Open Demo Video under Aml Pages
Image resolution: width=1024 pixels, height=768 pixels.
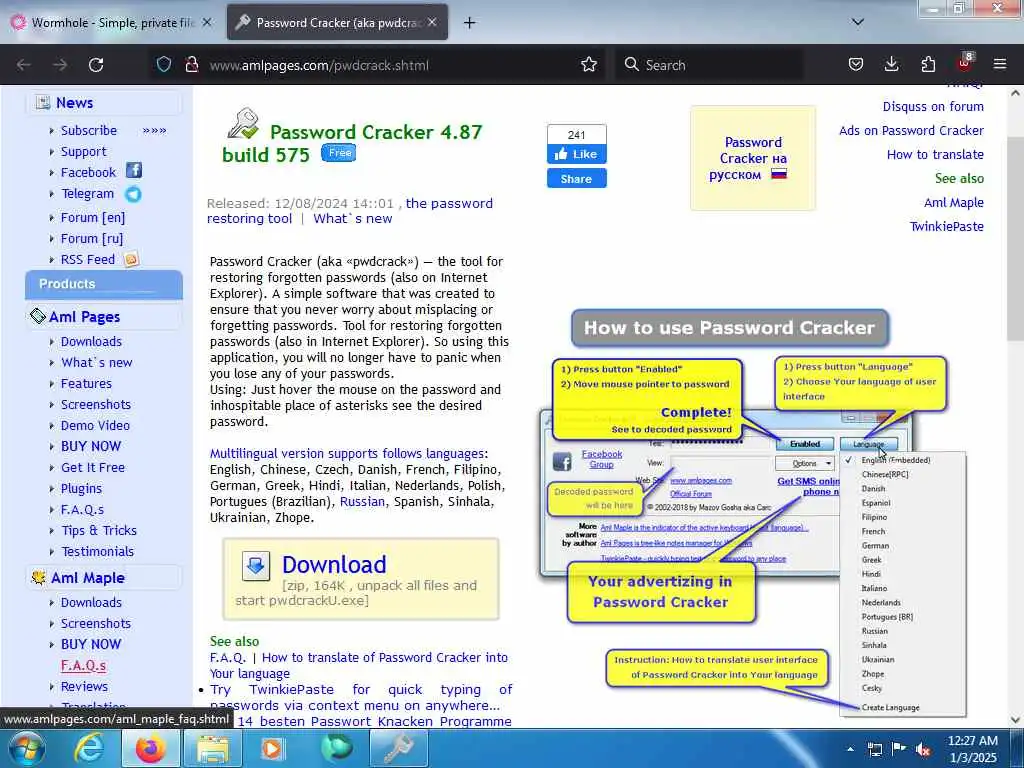(95, 425)
